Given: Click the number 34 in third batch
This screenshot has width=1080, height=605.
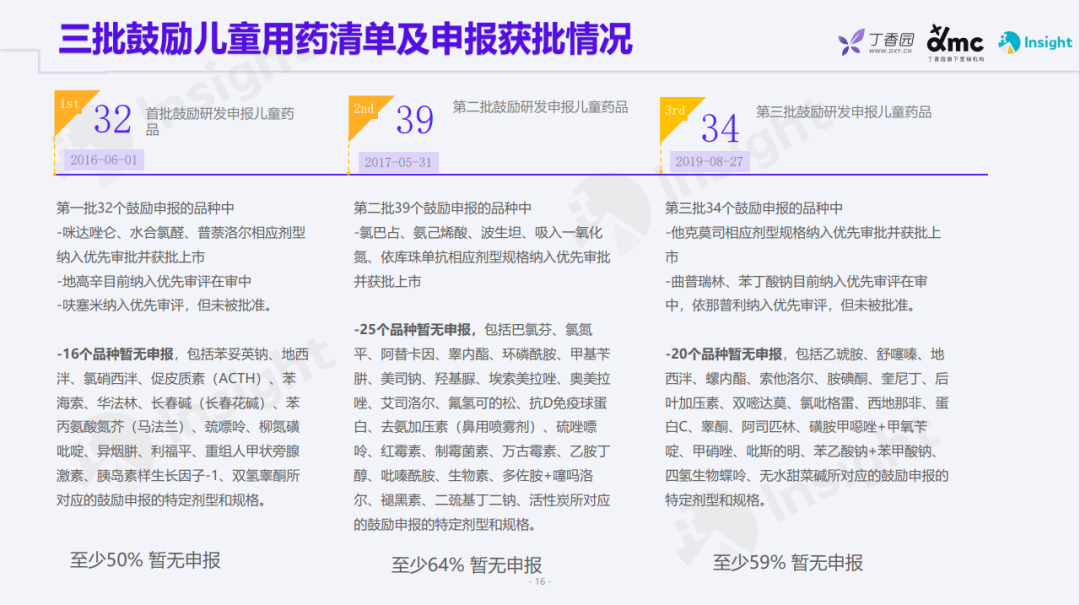Looking at the screenshot, I should (720, 127).
